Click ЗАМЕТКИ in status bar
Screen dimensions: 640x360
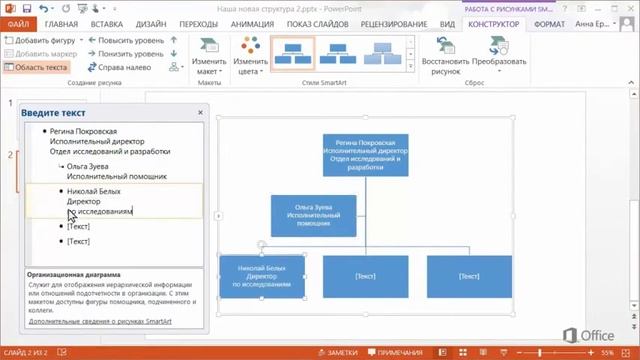pyautogui.click(x=338, y=353)
